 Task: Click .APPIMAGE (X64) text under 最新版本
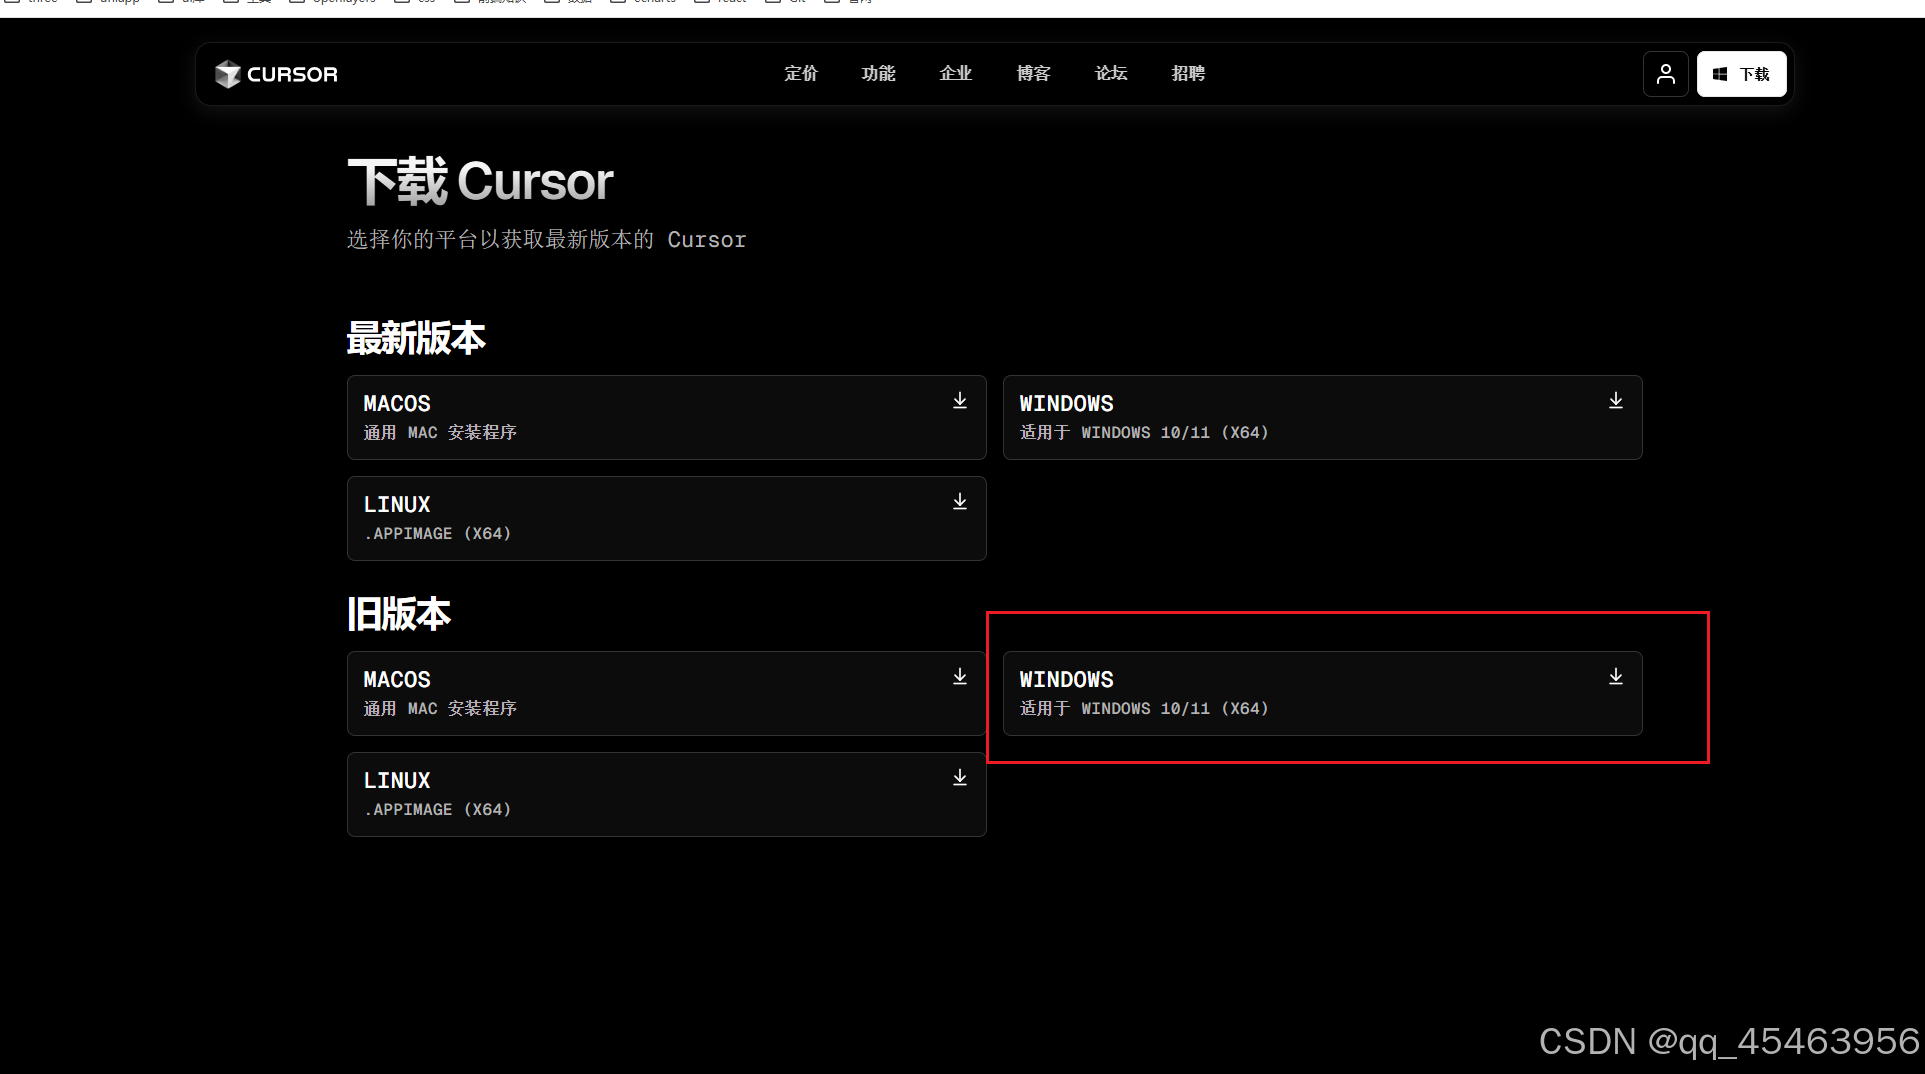click(438, 534)
